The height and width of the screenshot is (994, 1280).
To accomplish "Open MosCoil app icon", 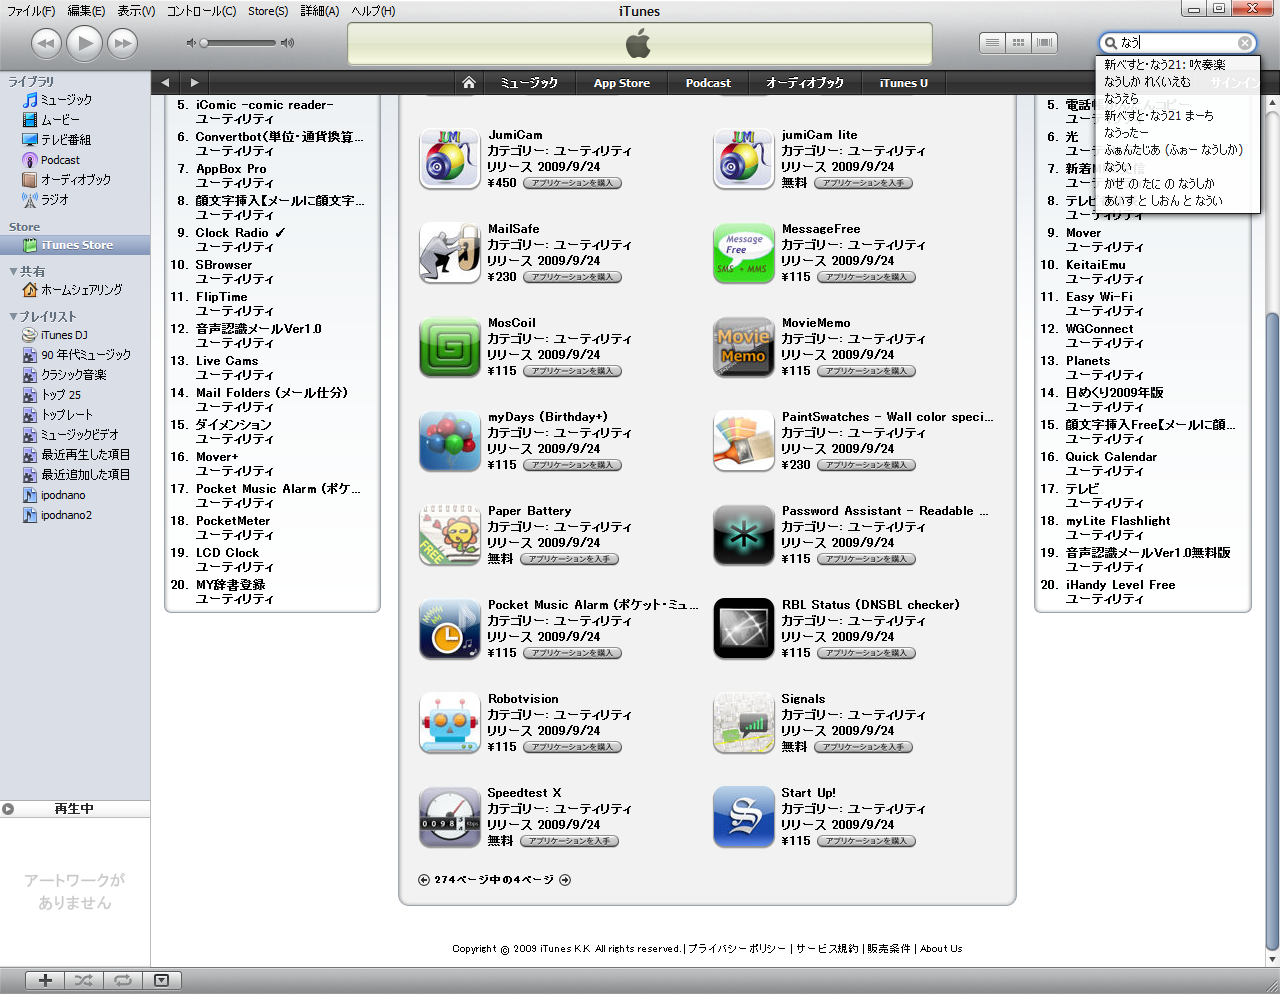I will pyautogui.click(x=449, y=347).
